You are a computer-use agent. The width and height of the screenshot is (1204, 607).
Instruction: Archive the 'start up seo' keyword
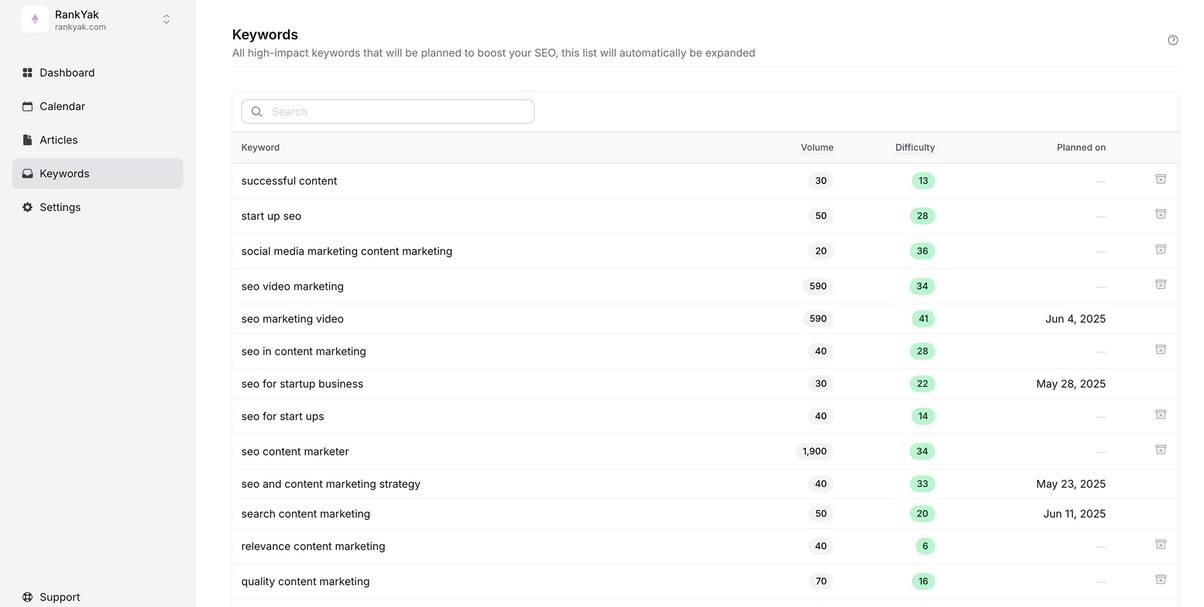pyautogui.click(x=1161, y=214)
